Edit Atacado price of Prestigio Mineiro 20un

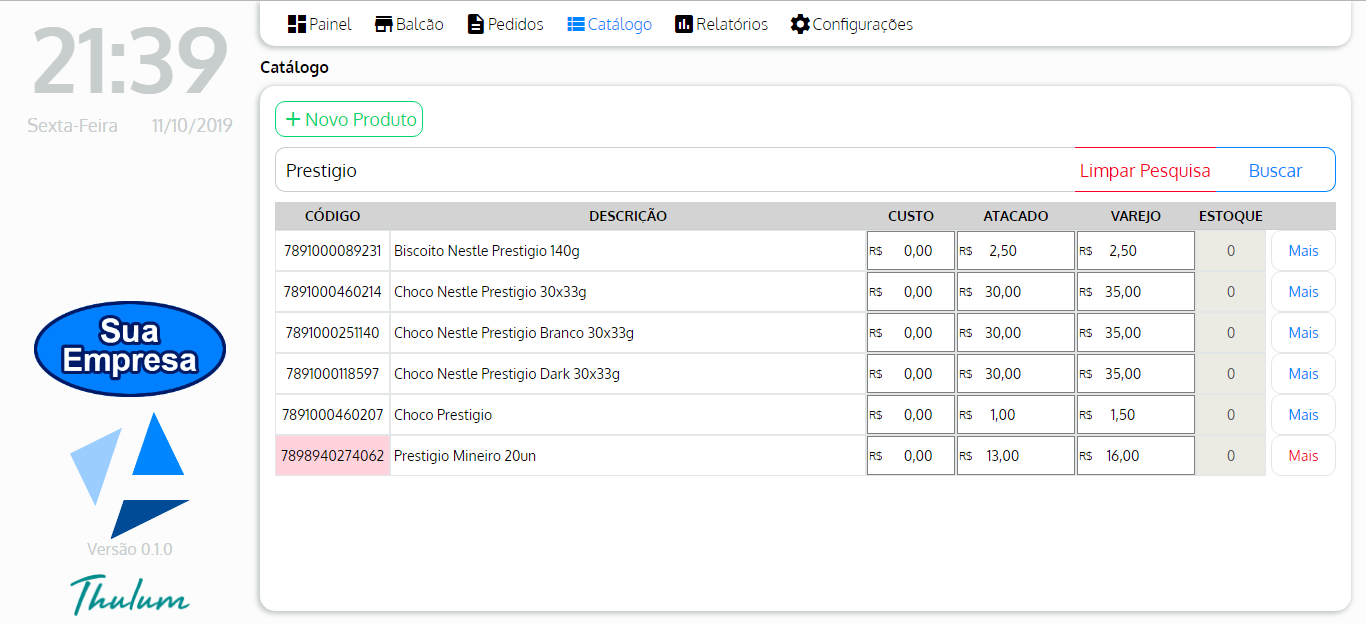[x=1015, y=456]
